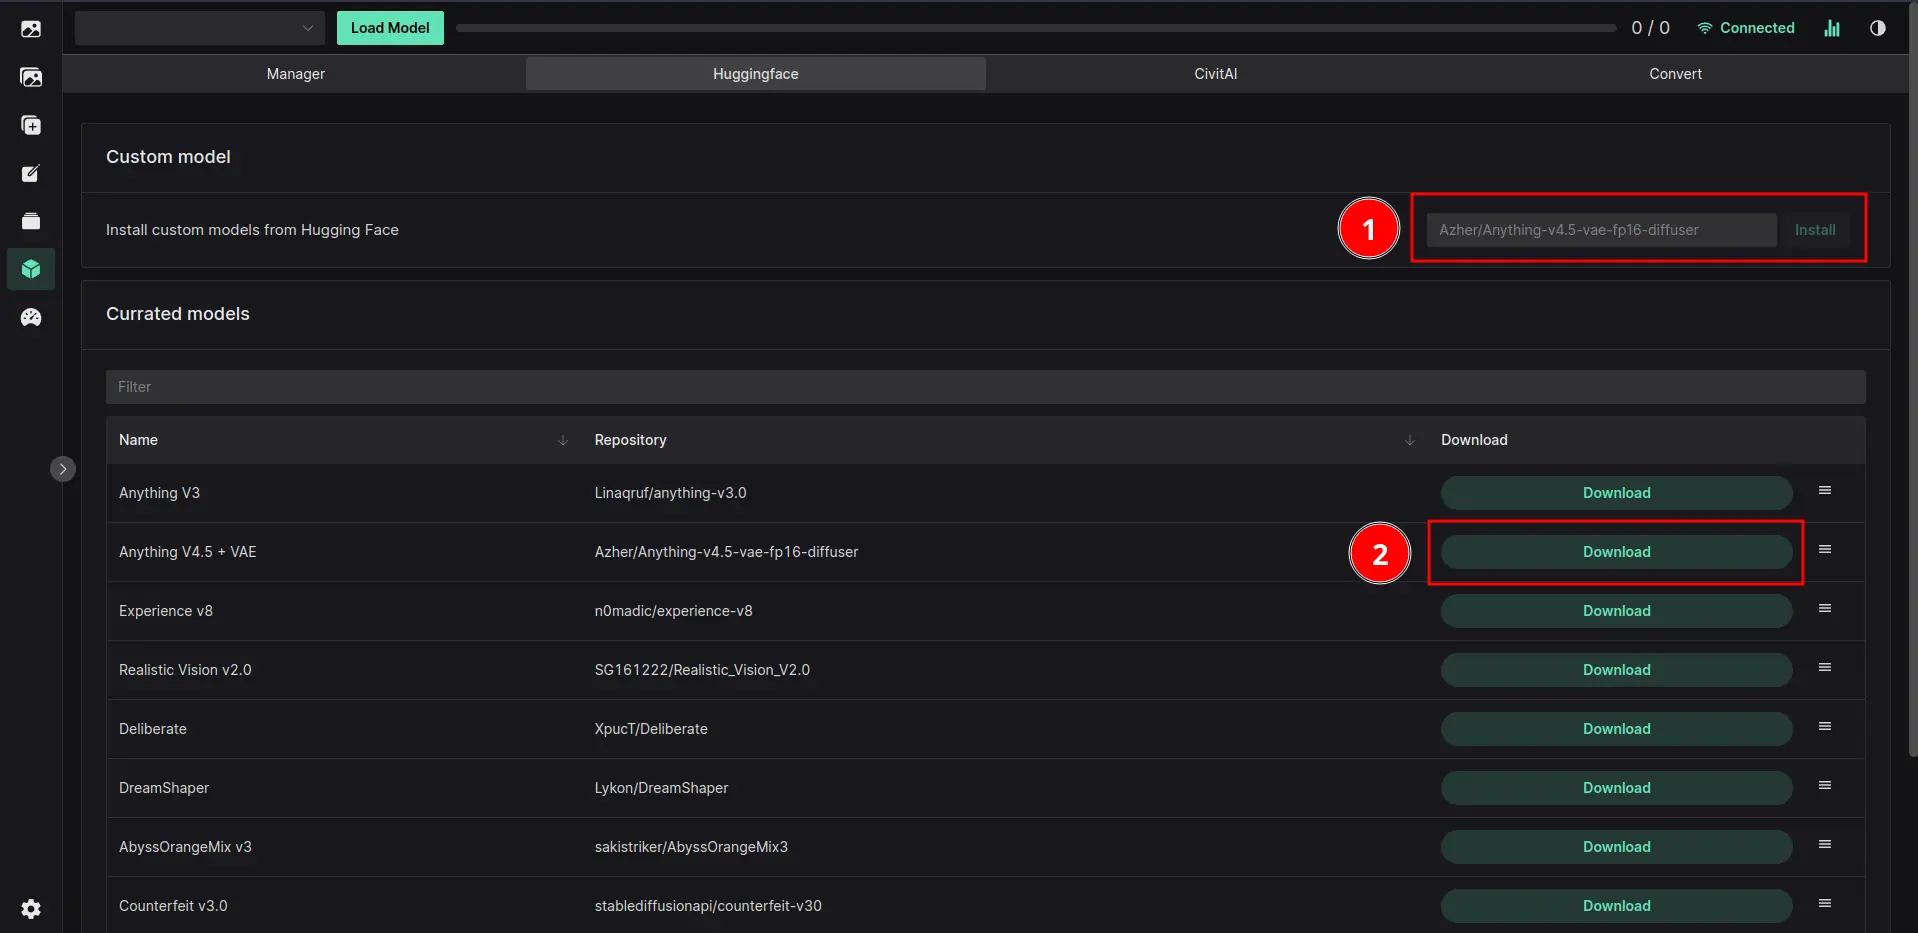Sort by Name column arrow
Screen dimensions: 1918x933
click(563, 440)
